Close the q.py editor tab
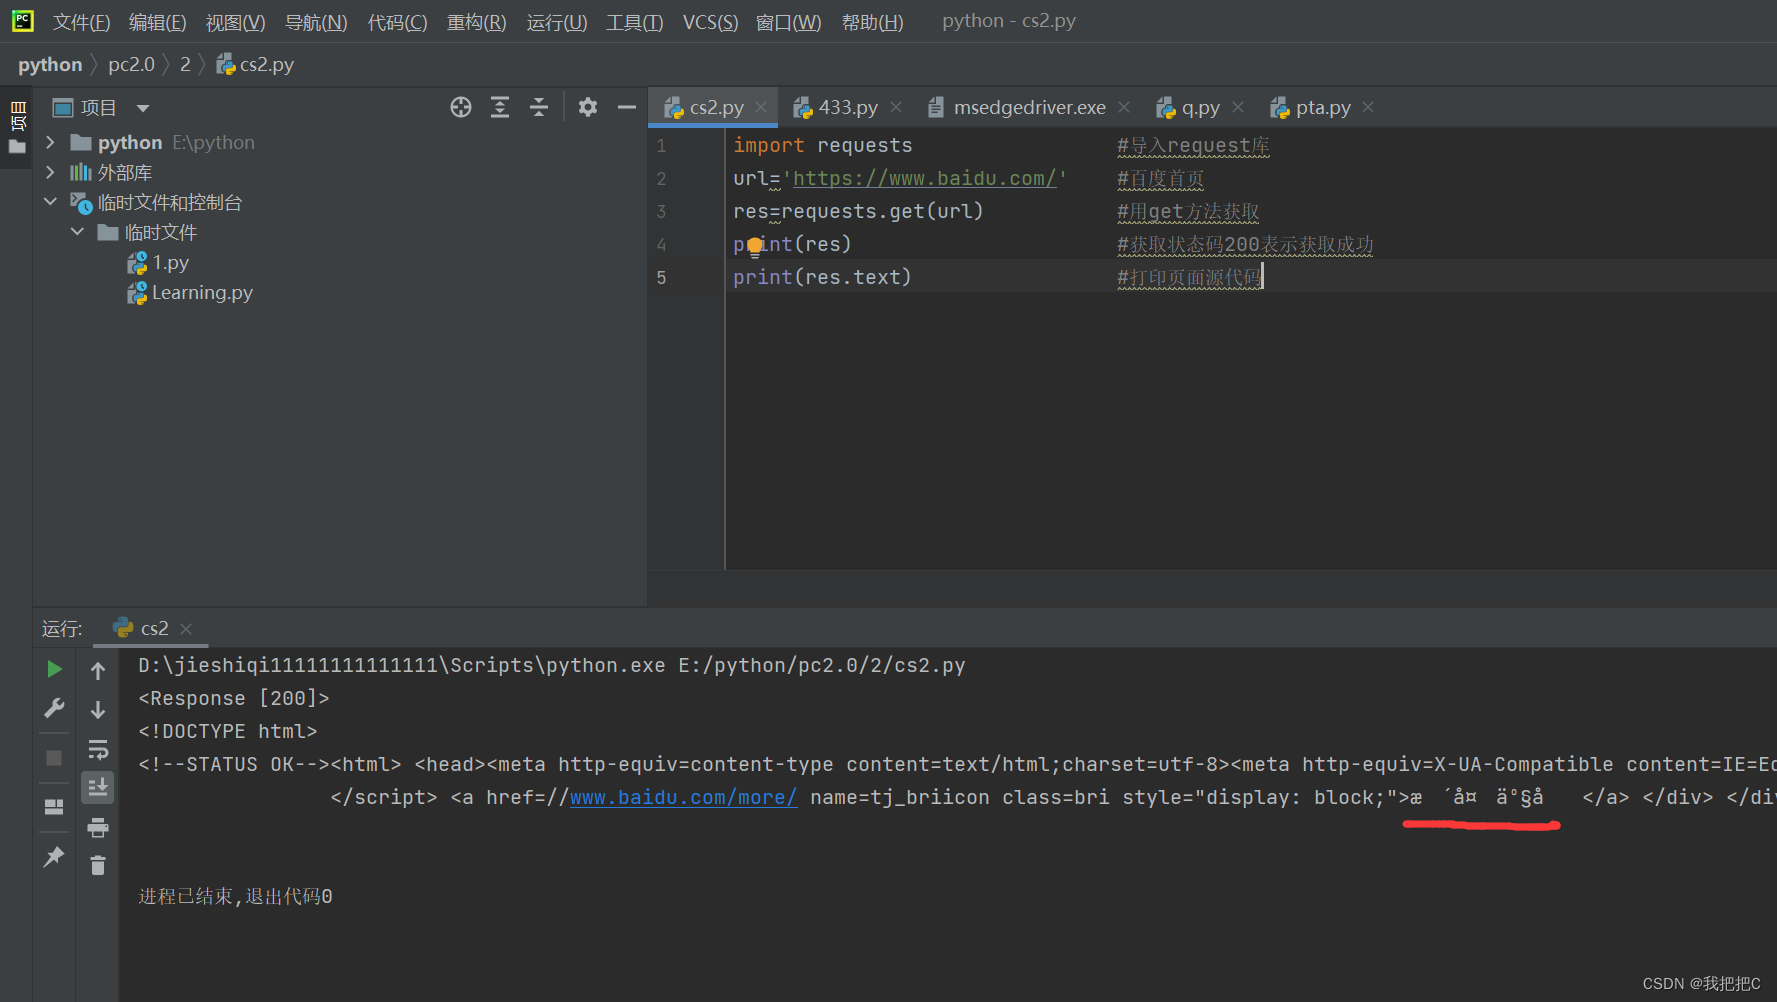The image size is (1777, 1002). coord(1238,106)
